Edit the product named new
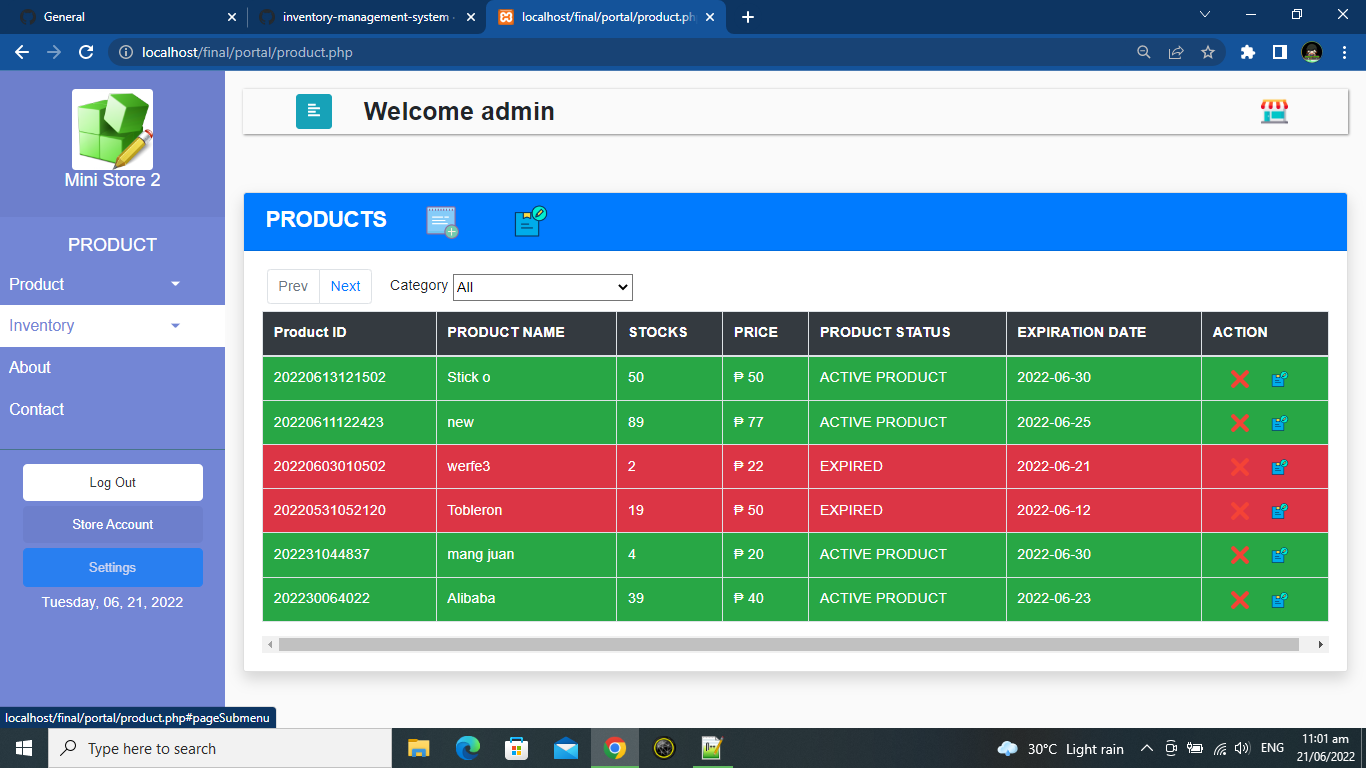The width and height of the screenshot is (1366, 768). [1279, 423]
